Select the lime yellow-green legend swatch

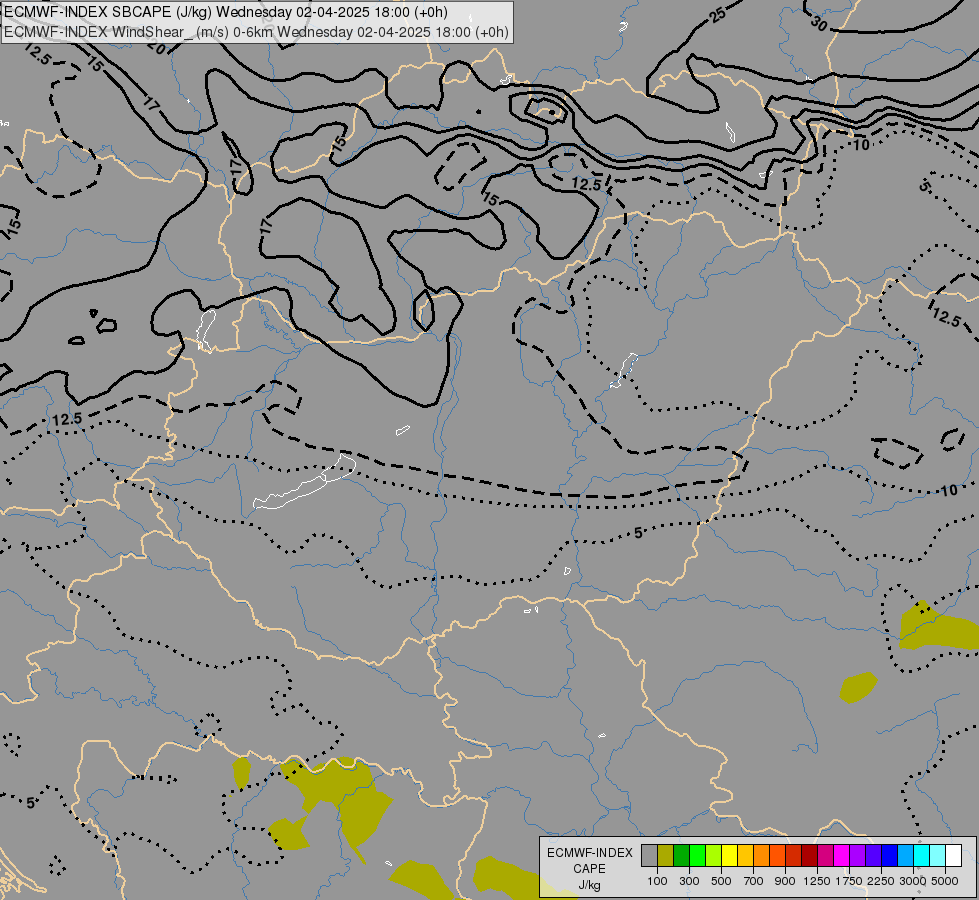[714, 855]
